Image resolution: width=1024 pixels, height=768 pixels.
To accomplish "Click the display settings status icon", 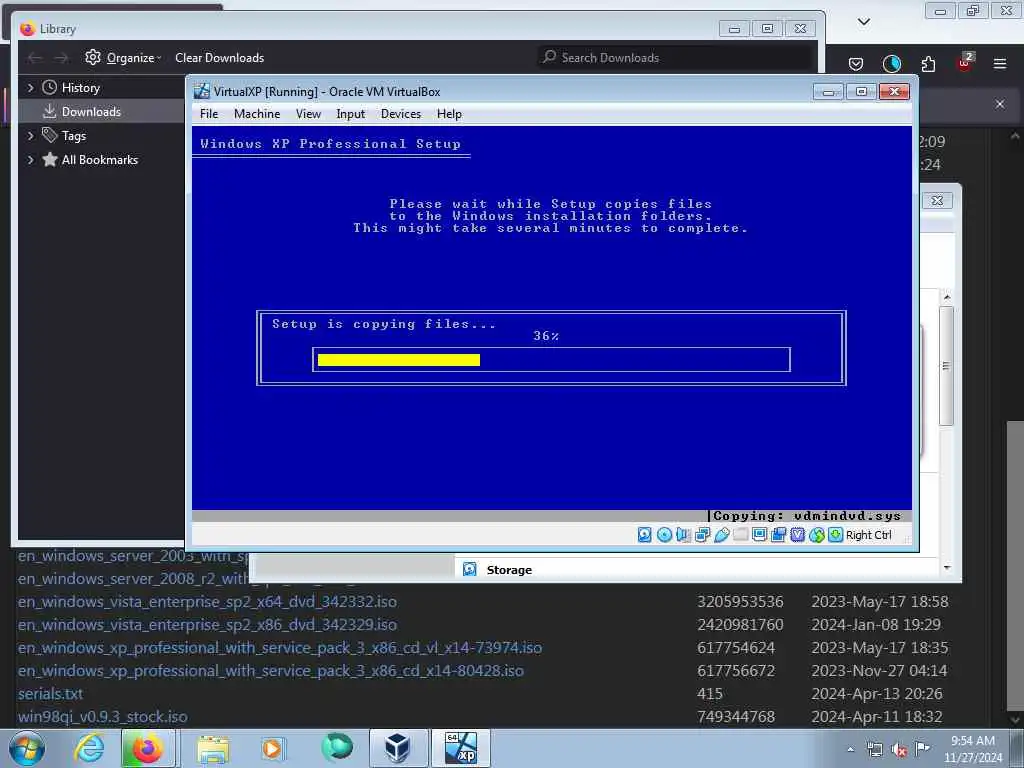I will pyautogui.click(x=760, y=535).
